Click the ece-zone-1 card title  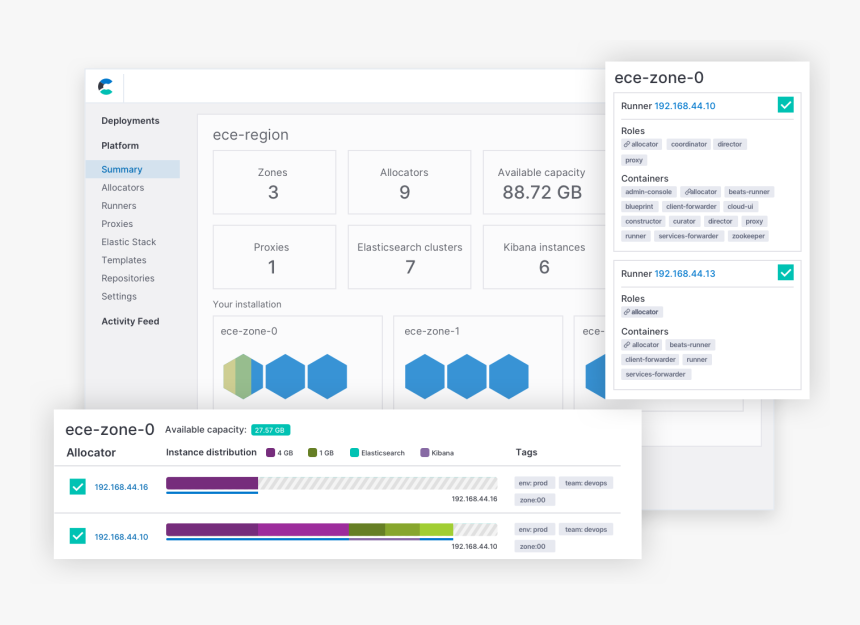coord(432,331)
